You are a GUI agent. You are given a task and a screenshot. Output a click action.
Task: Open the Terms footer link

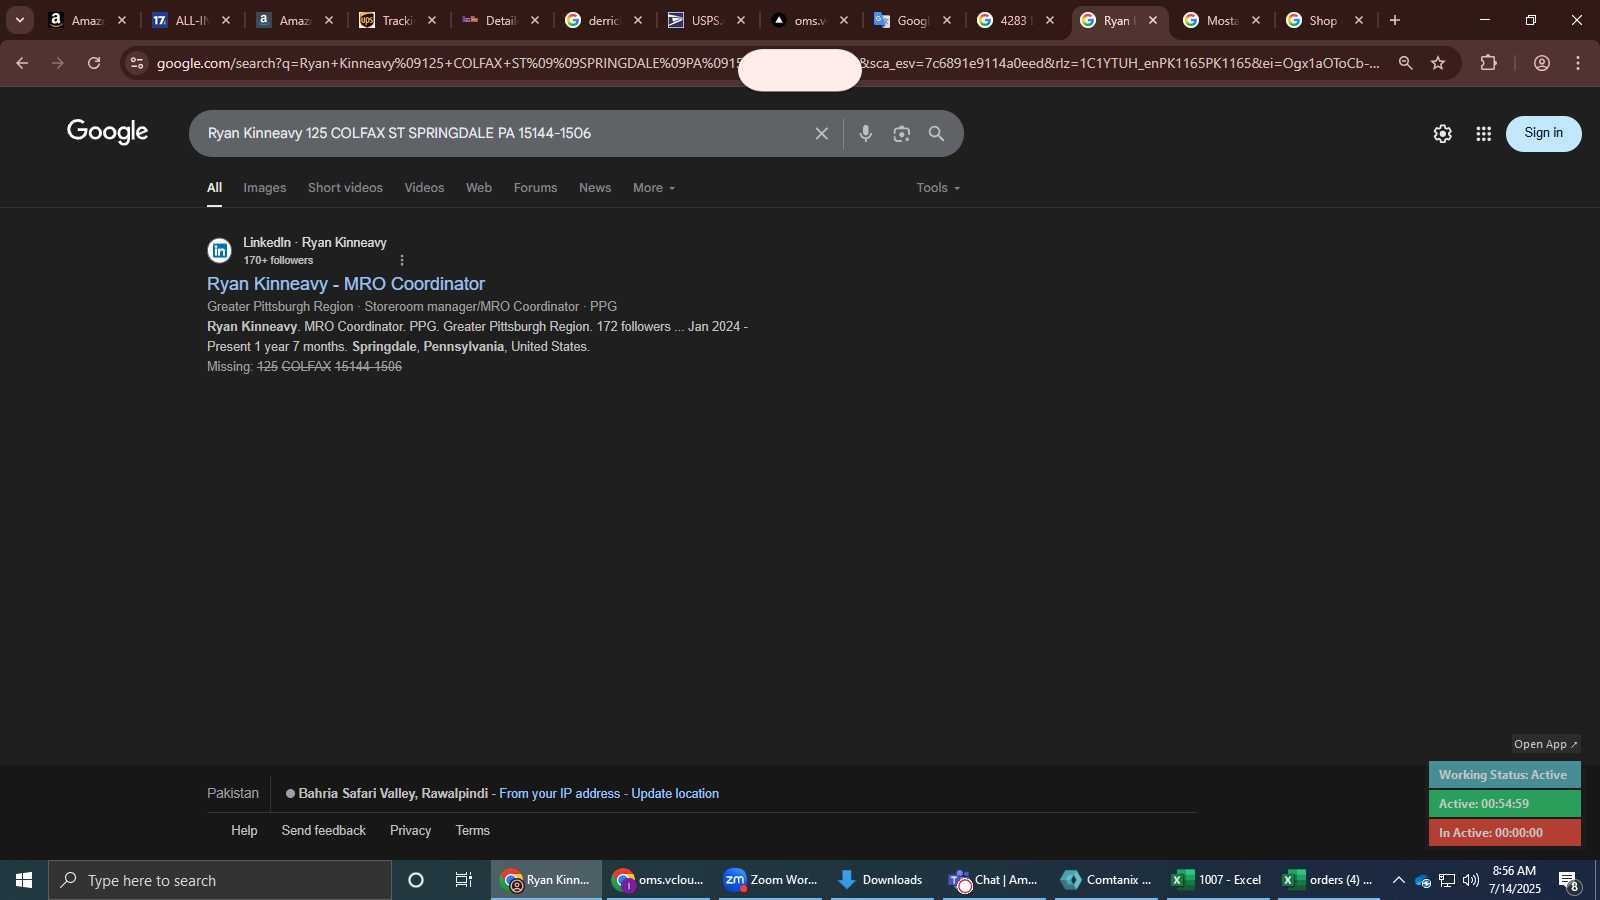pyautogui.click(x=472, y=831)
